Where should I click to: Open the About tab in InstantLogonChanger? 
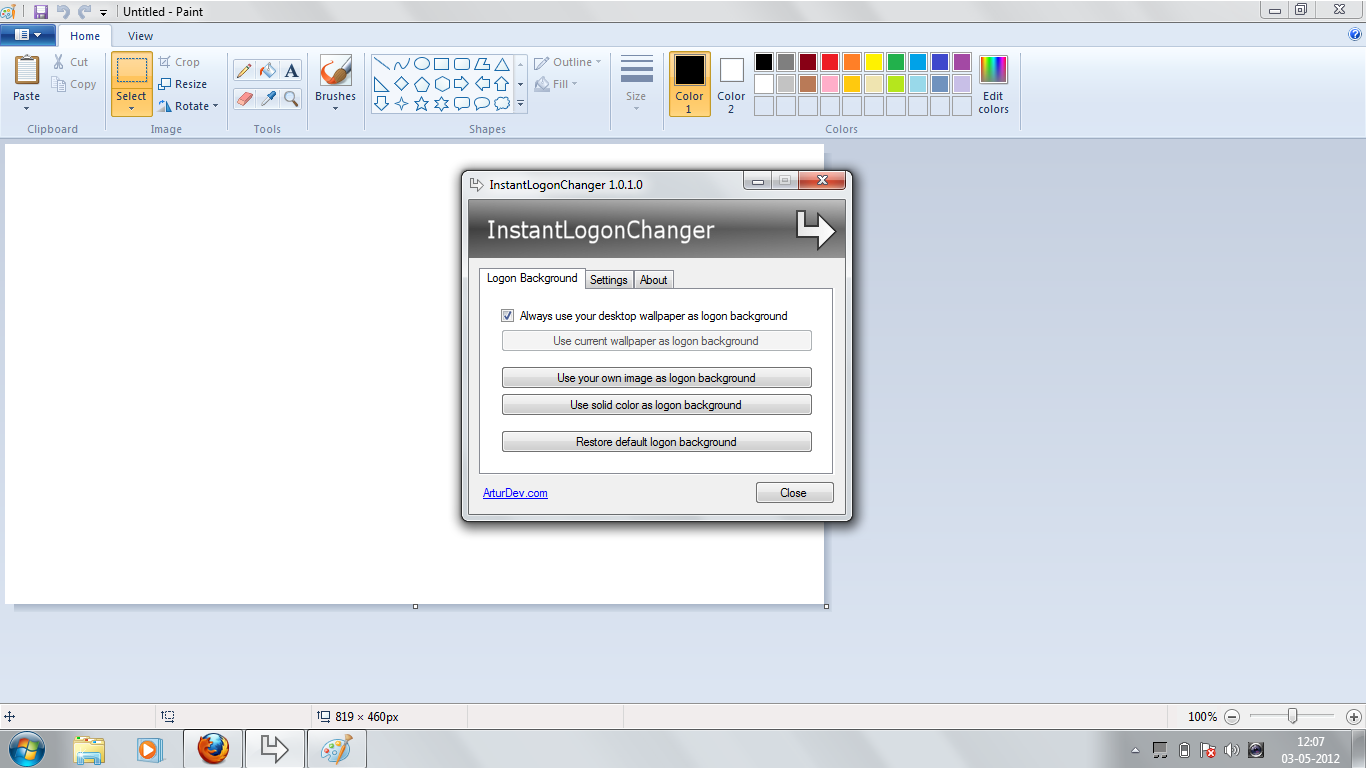tap(654, 280)
